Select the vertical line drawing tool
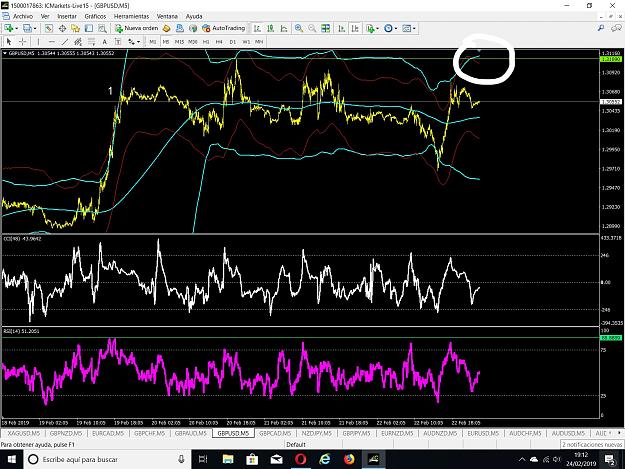This screenshot has height=469, width=625. 38,41
